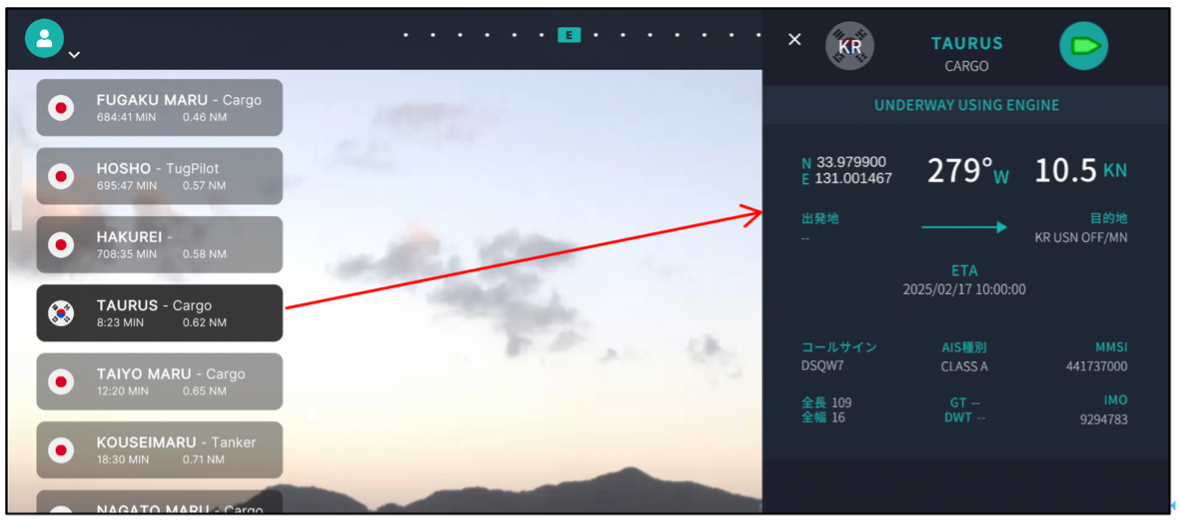Select HOSHO TugPilot vessel card
Viewport: 1179px width, 525px height.
(x=159, y=176)
